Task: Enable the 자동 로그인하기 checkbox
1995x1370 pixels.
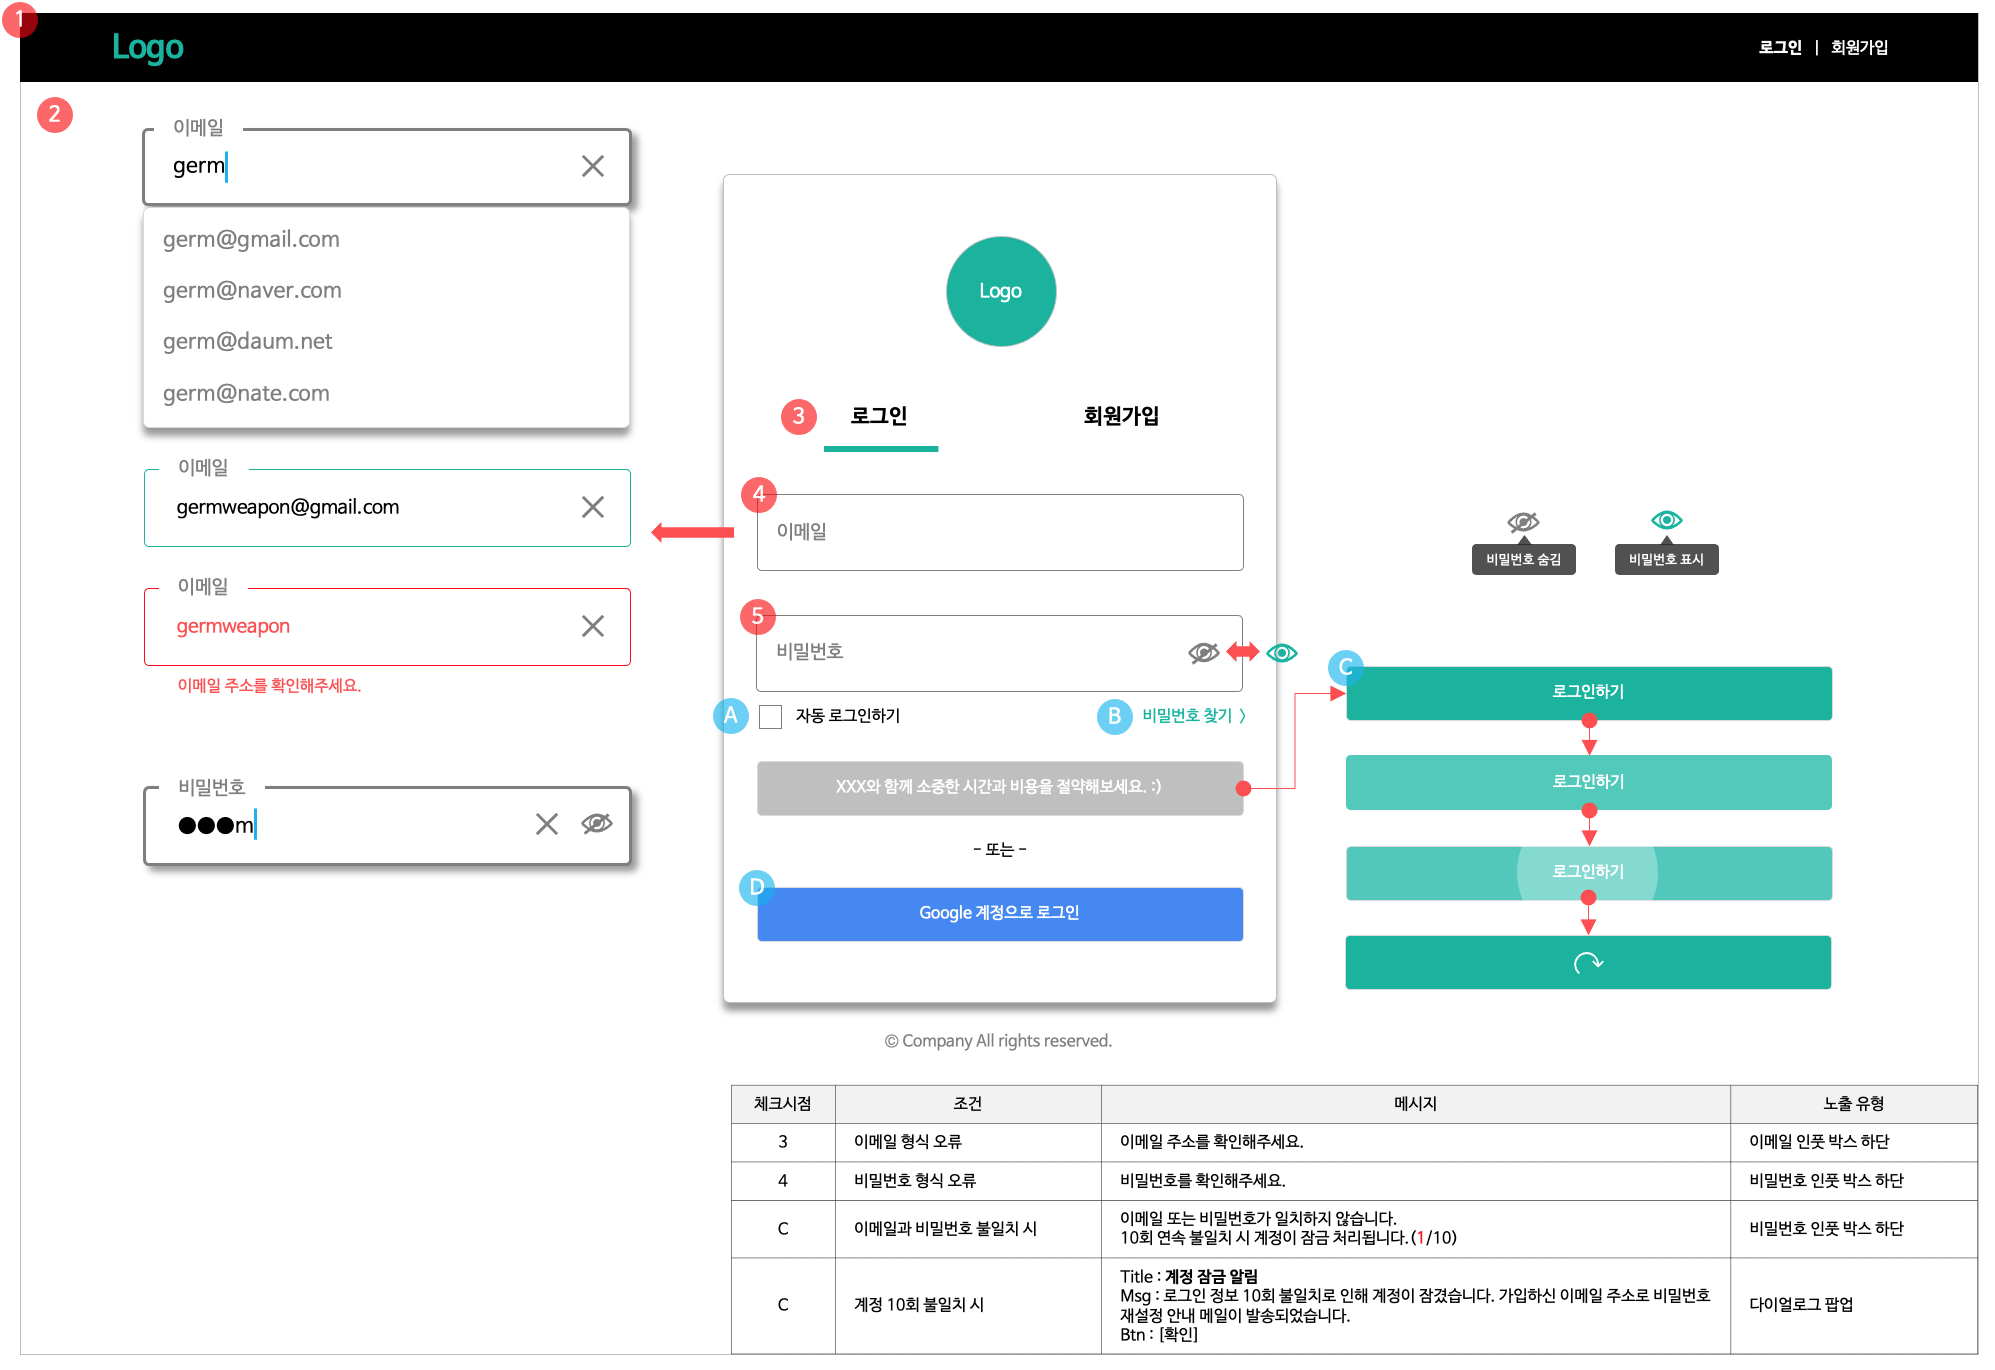Action: click(x=770, y=717)
